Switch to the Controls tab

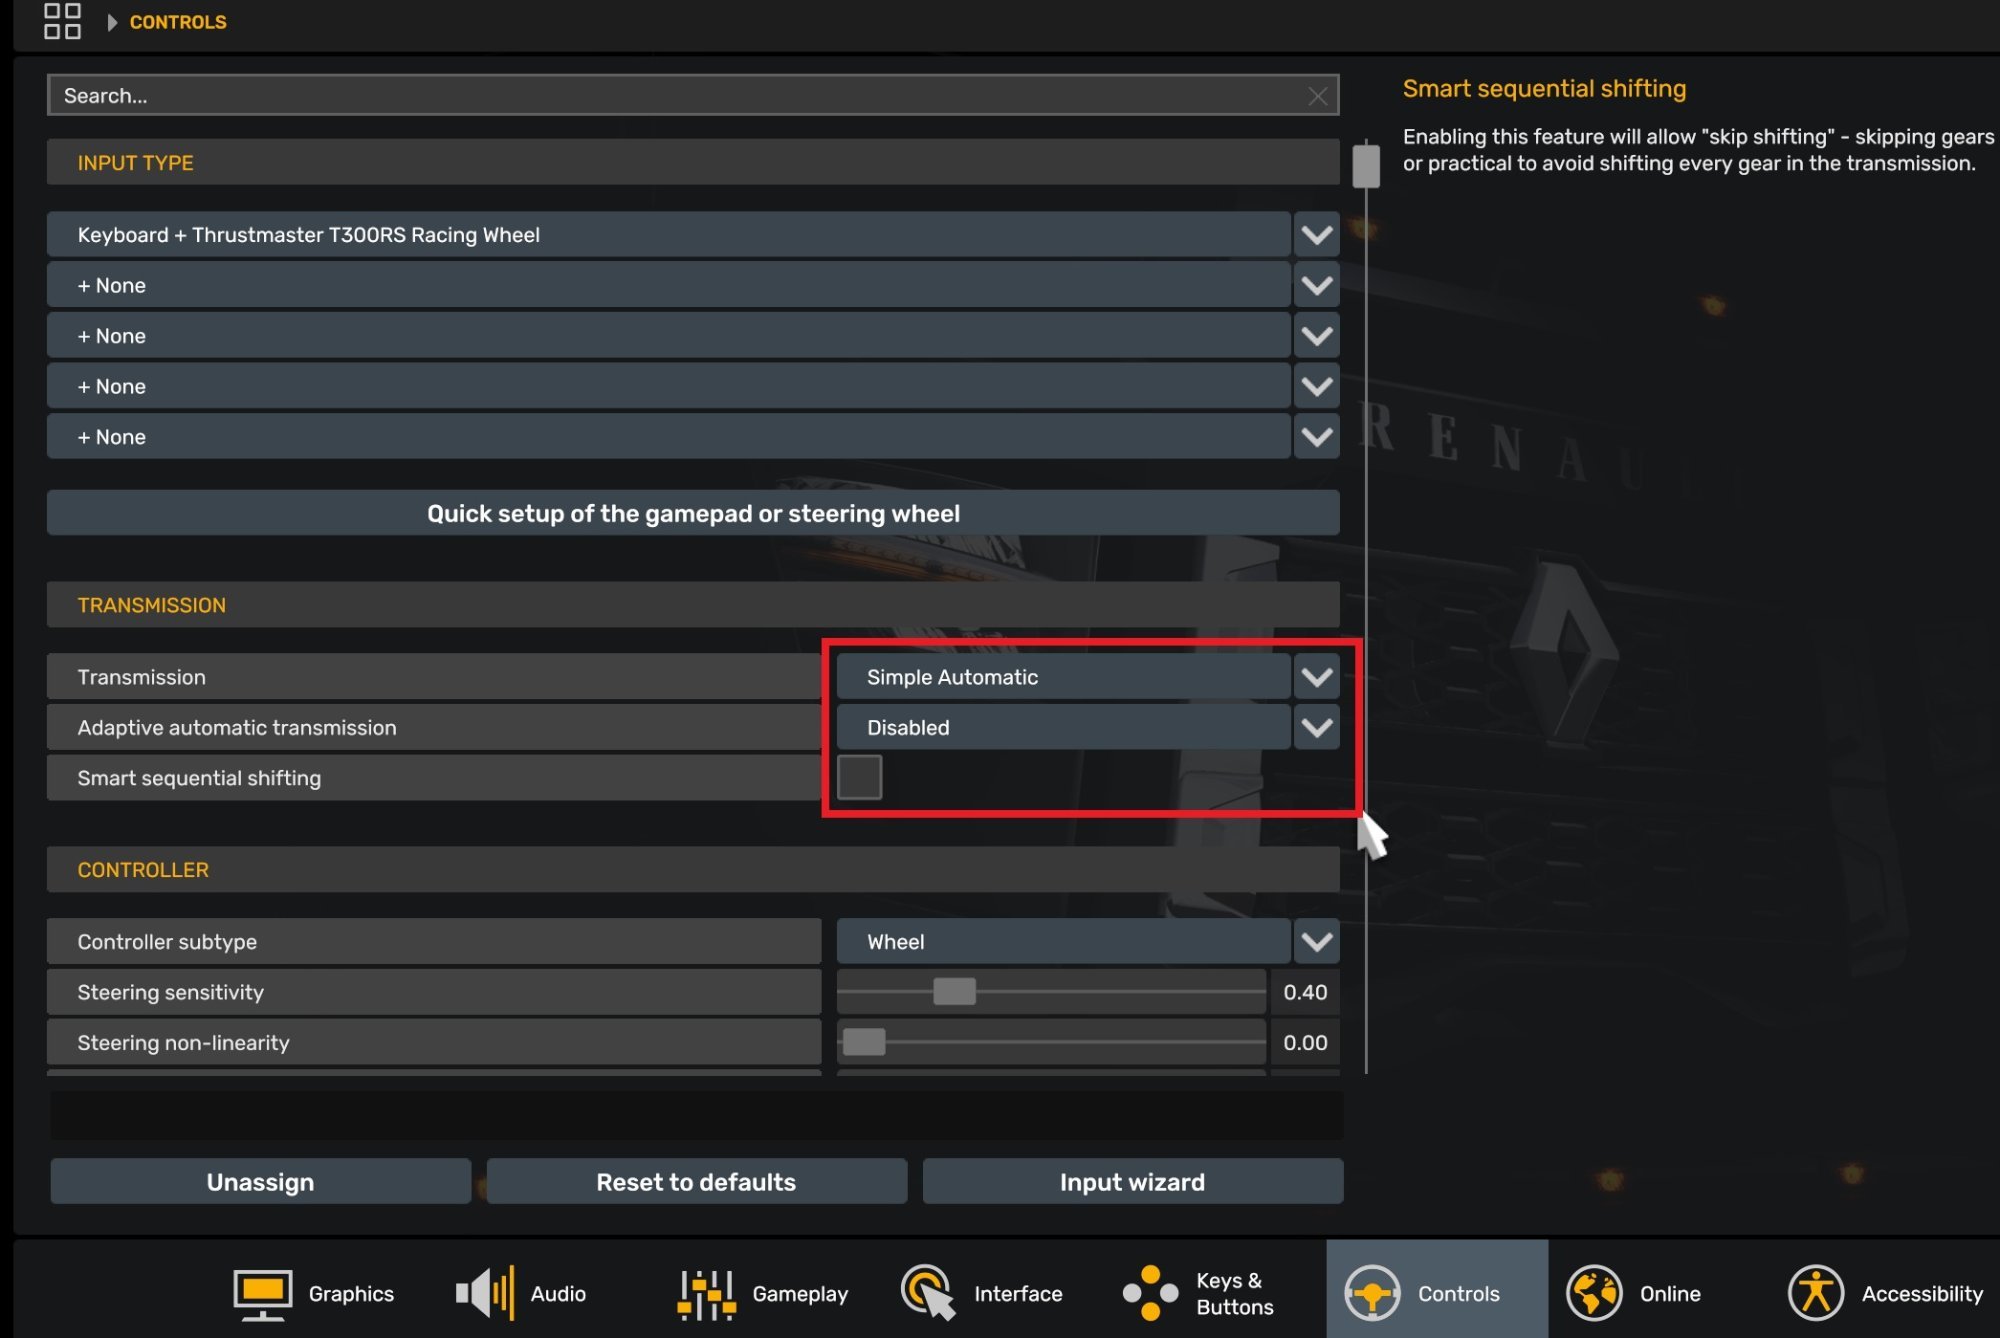1436,1293
